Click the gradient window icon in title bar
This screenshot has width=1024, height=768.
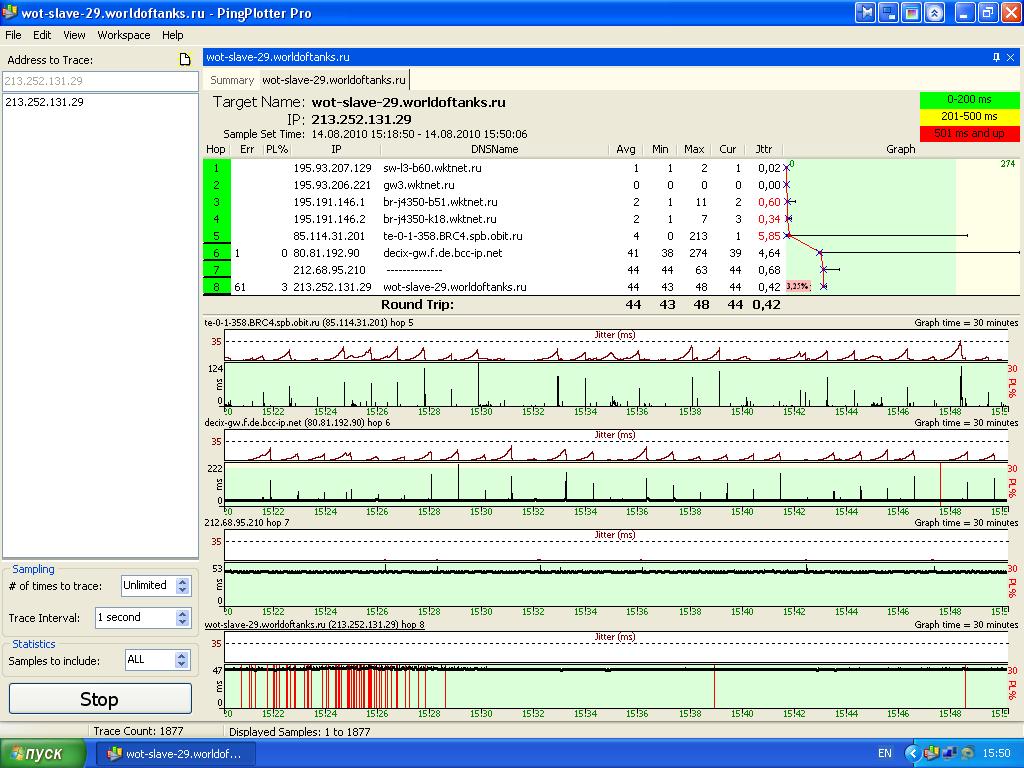pos(911,13)
